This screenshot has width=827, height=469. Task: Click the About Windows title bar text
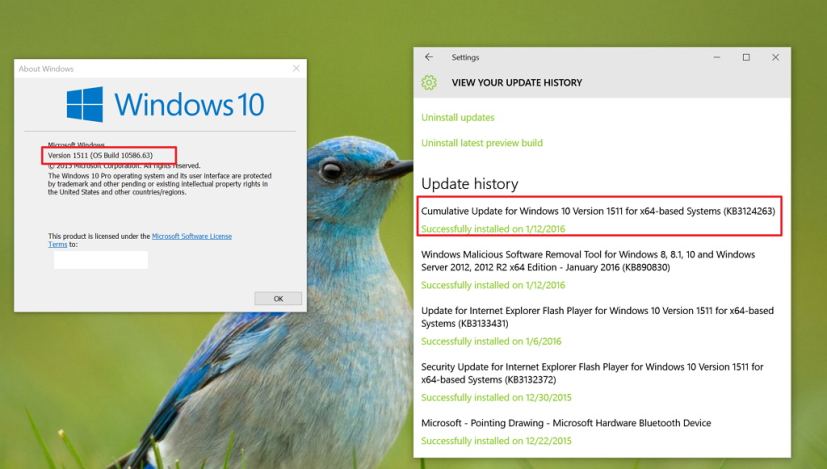46,69
